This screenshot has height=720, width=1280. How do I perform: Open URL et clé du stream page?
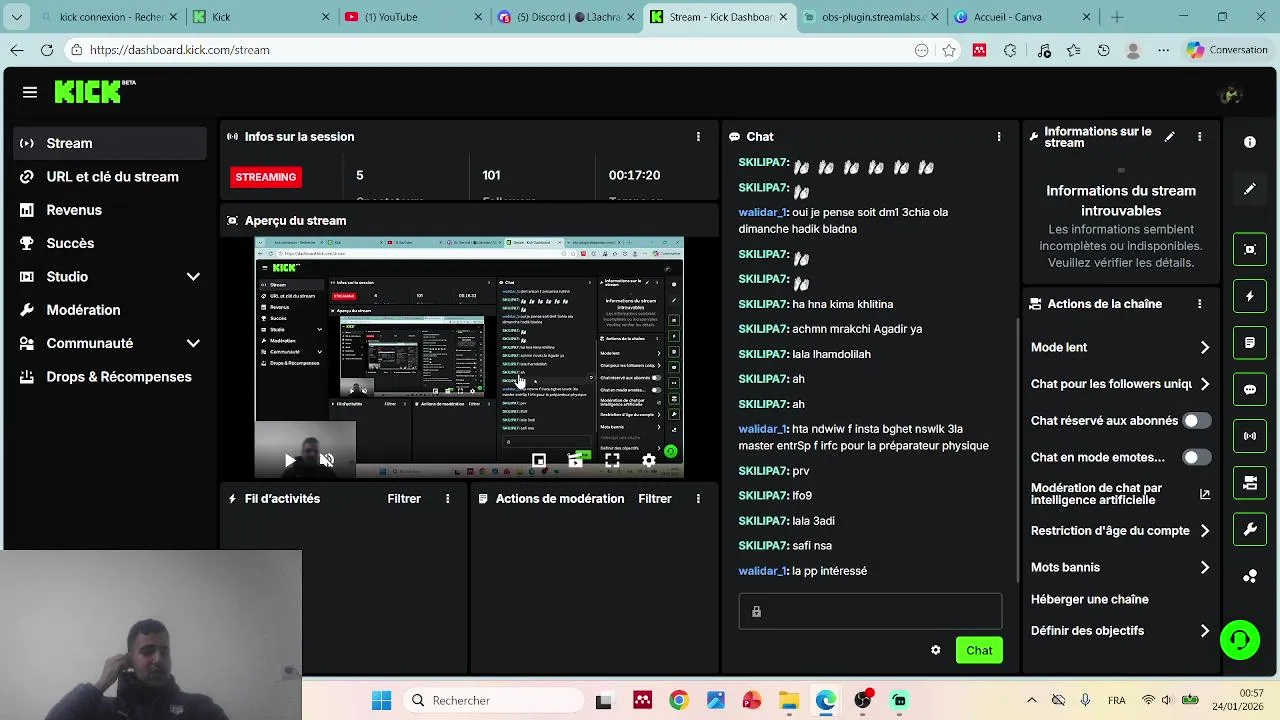point(110,177)
